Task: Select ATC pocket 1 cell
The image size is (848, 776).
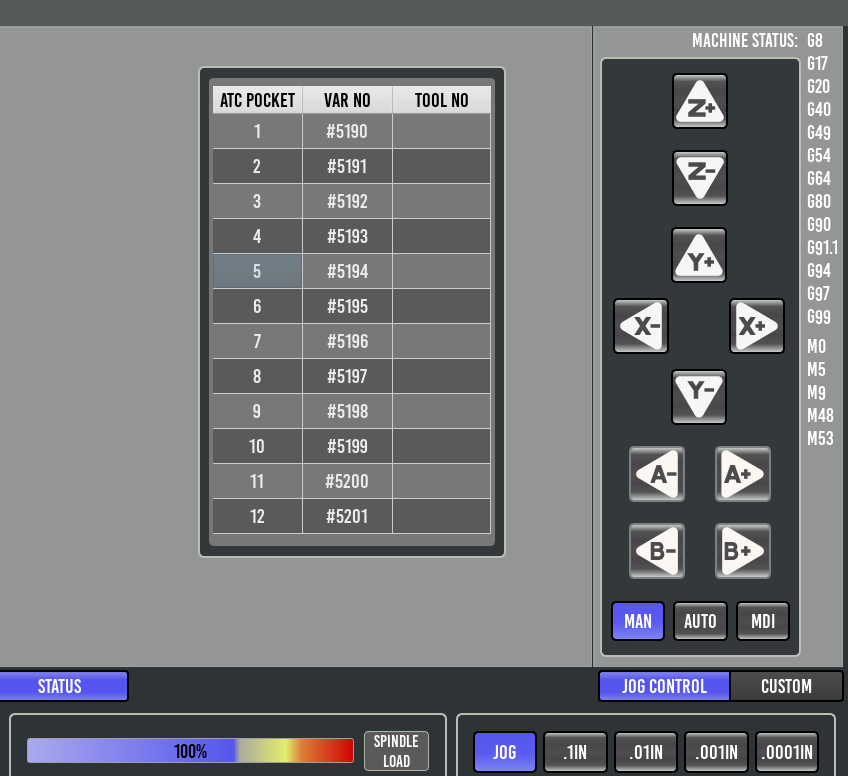Action: (257, 131)
